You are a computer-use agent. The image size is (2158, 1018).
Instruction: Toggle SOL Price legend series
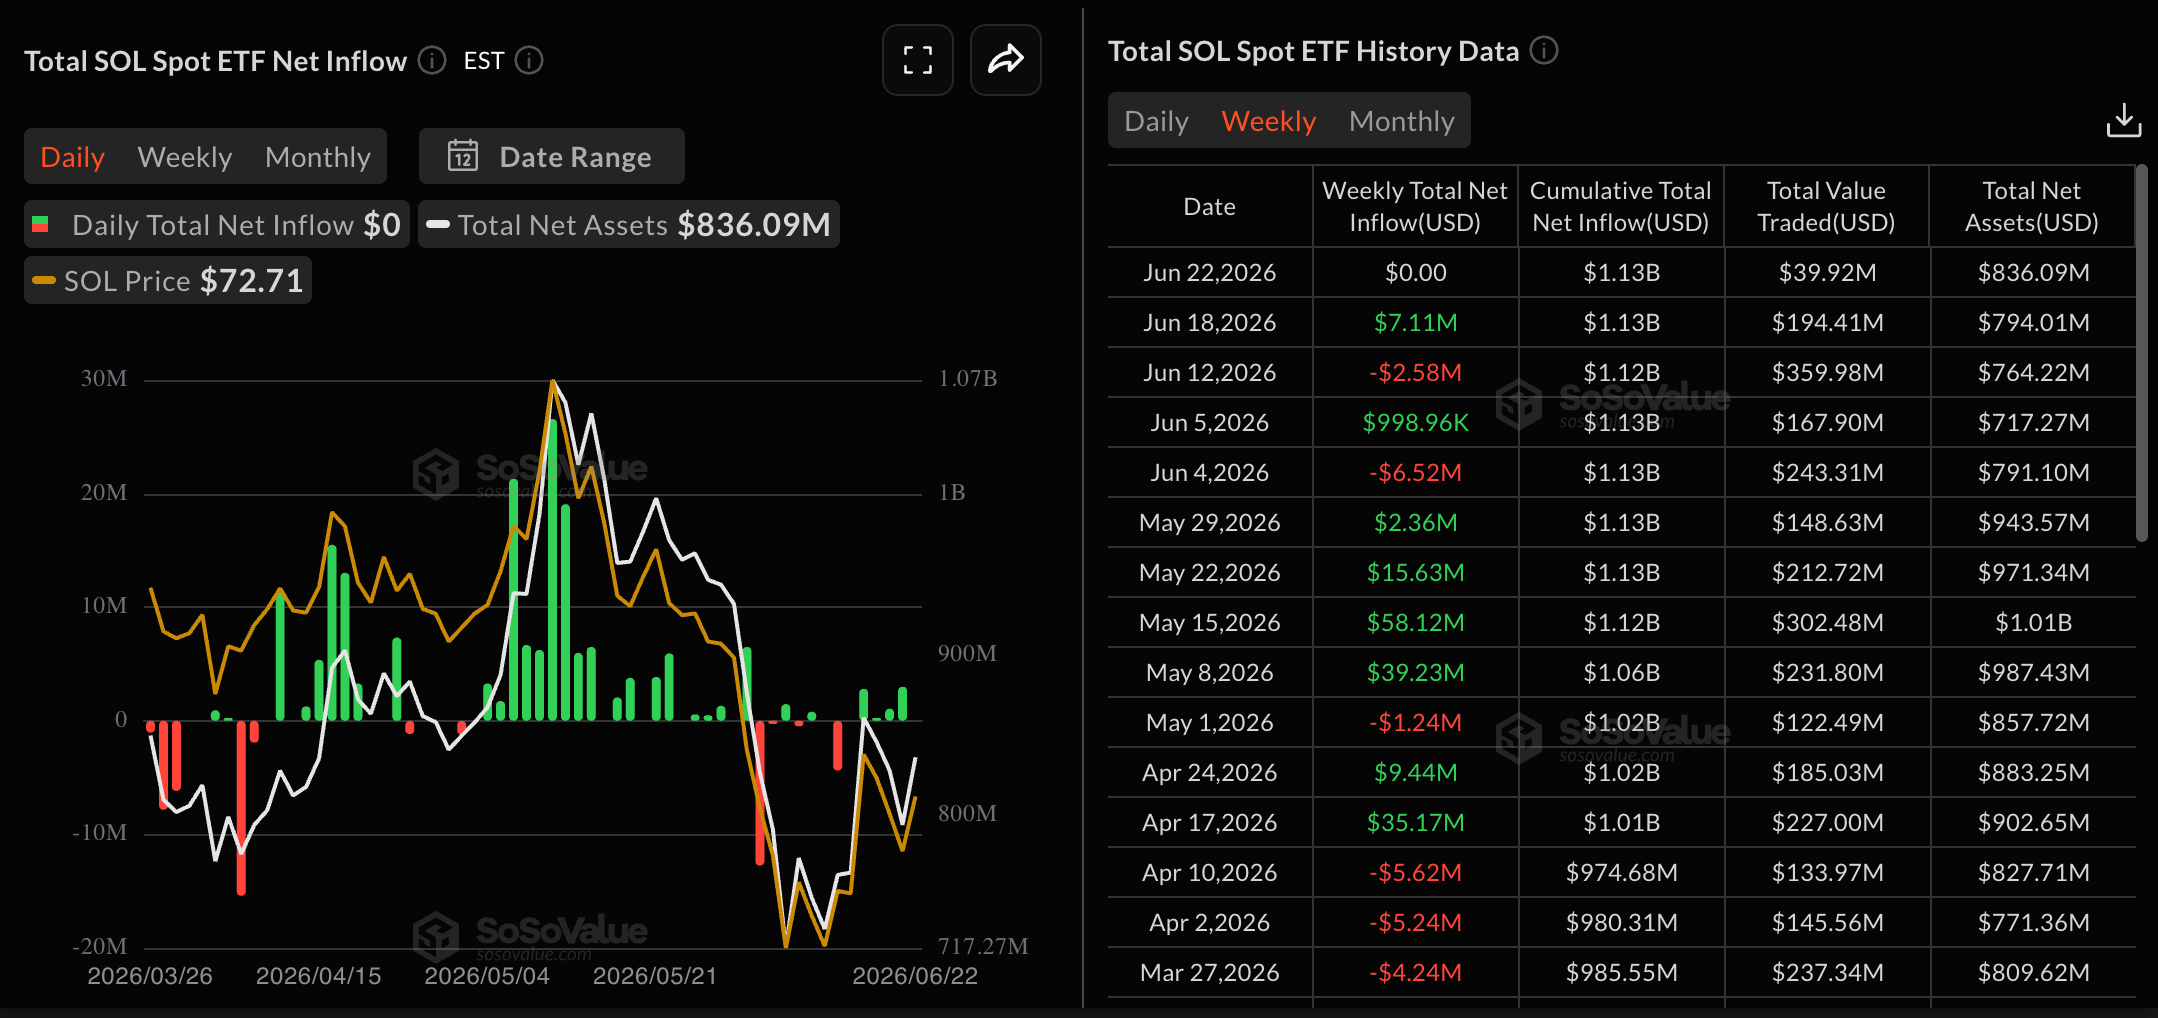168,280
